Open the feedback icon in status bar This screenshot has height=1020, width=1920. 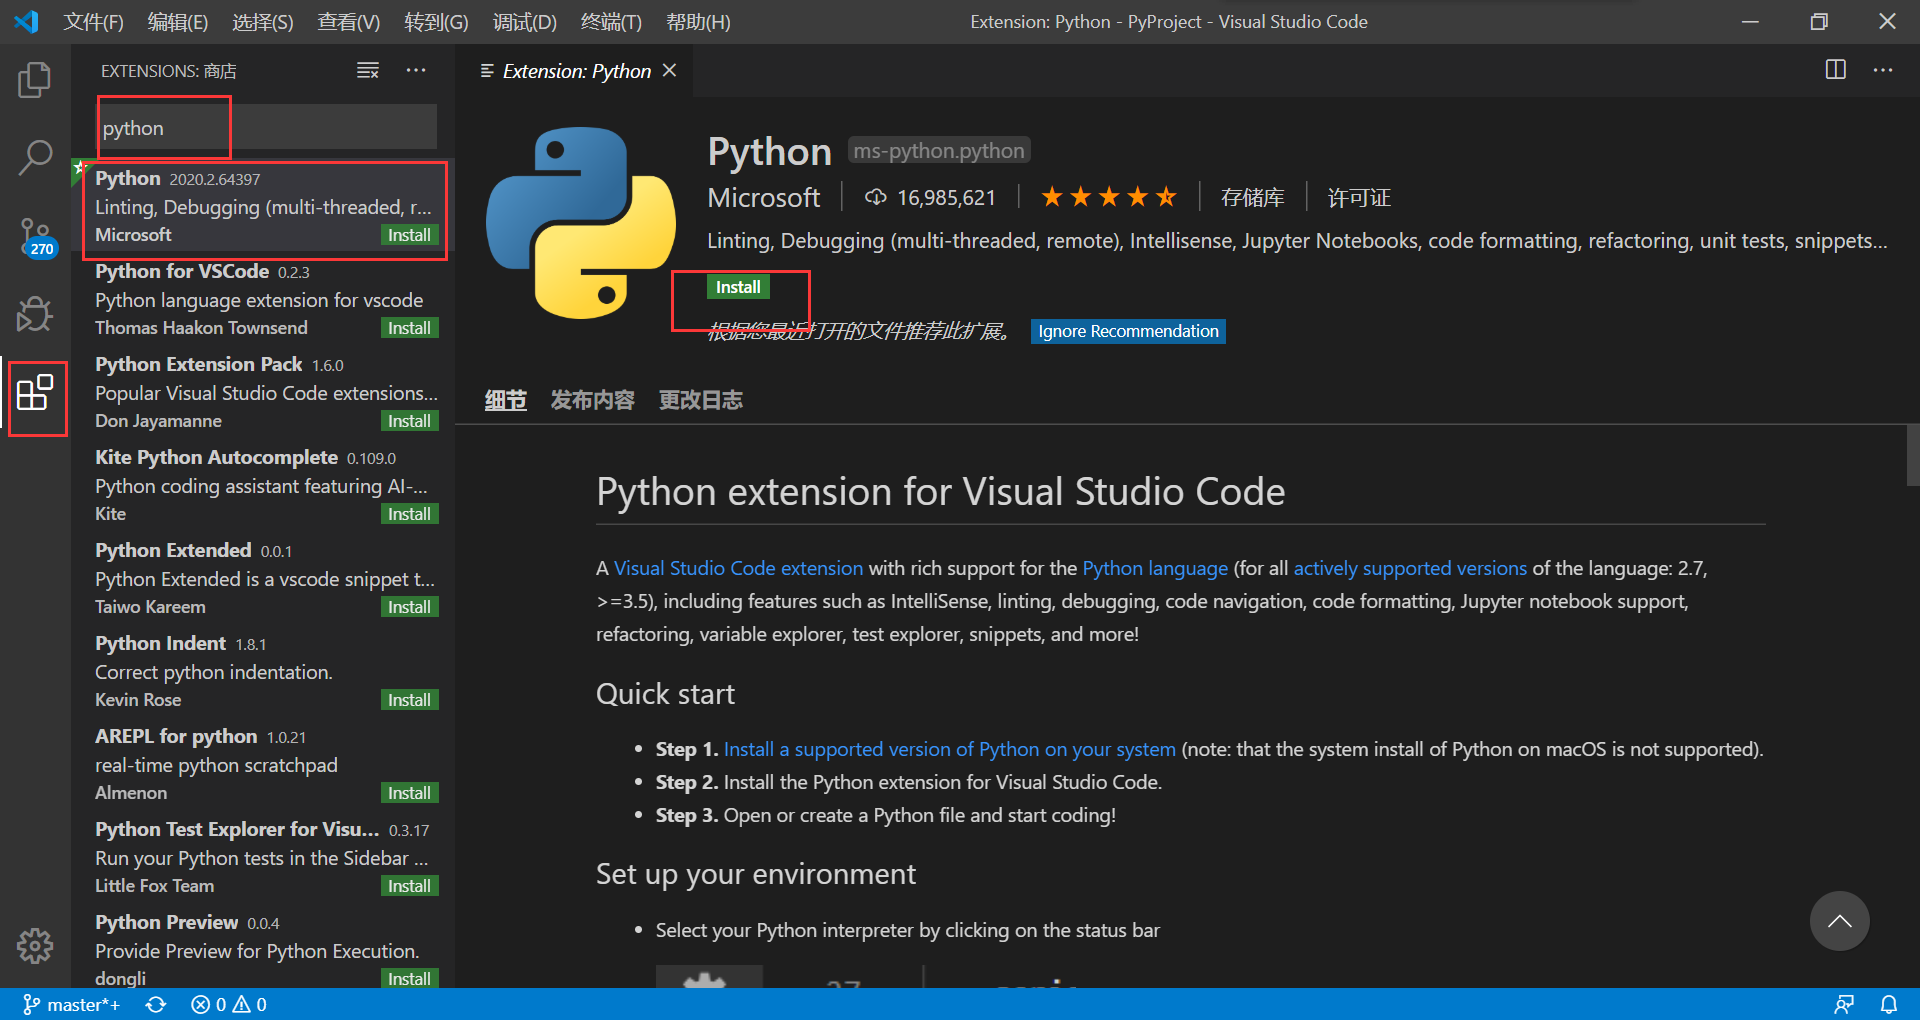pos(1844,1004)
